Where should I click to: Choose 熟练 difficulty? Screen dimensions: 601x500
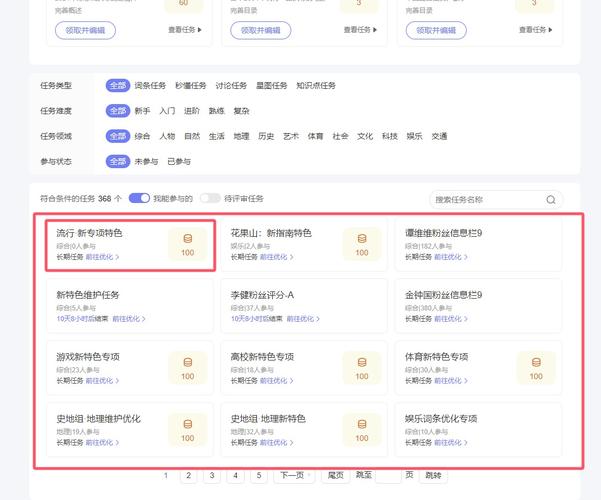click(217, 111)
